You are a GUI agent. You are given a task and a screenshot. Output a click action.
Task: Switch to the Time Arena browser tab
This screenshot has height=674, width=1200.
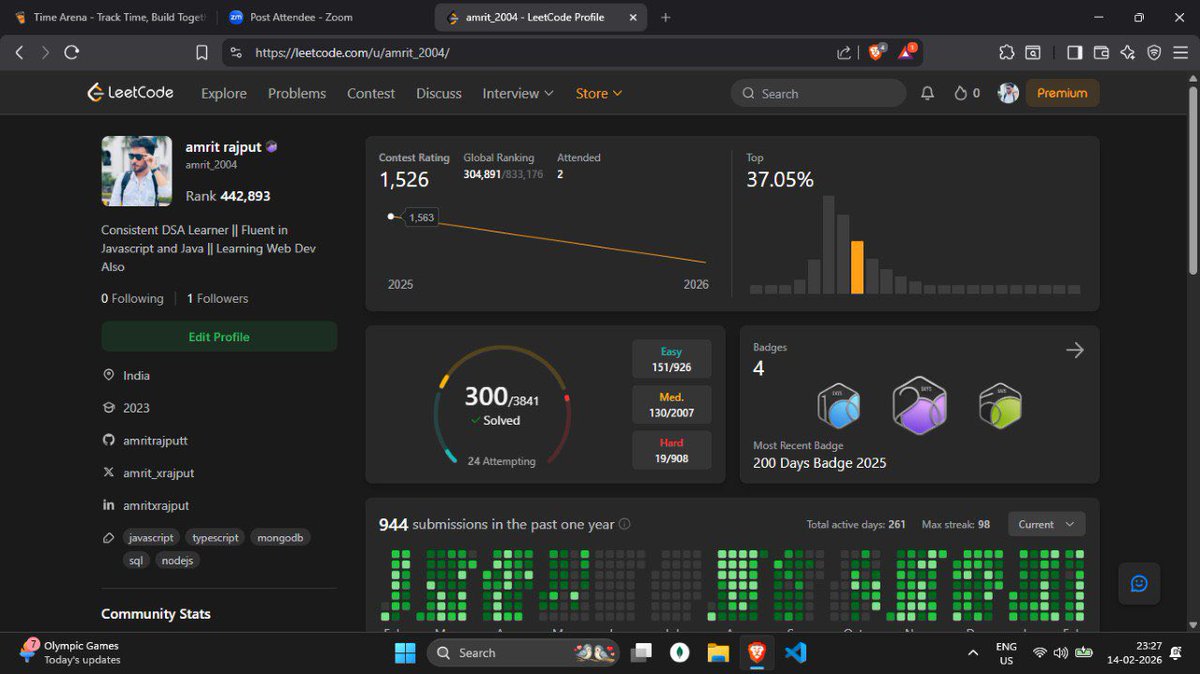(110, 17)
